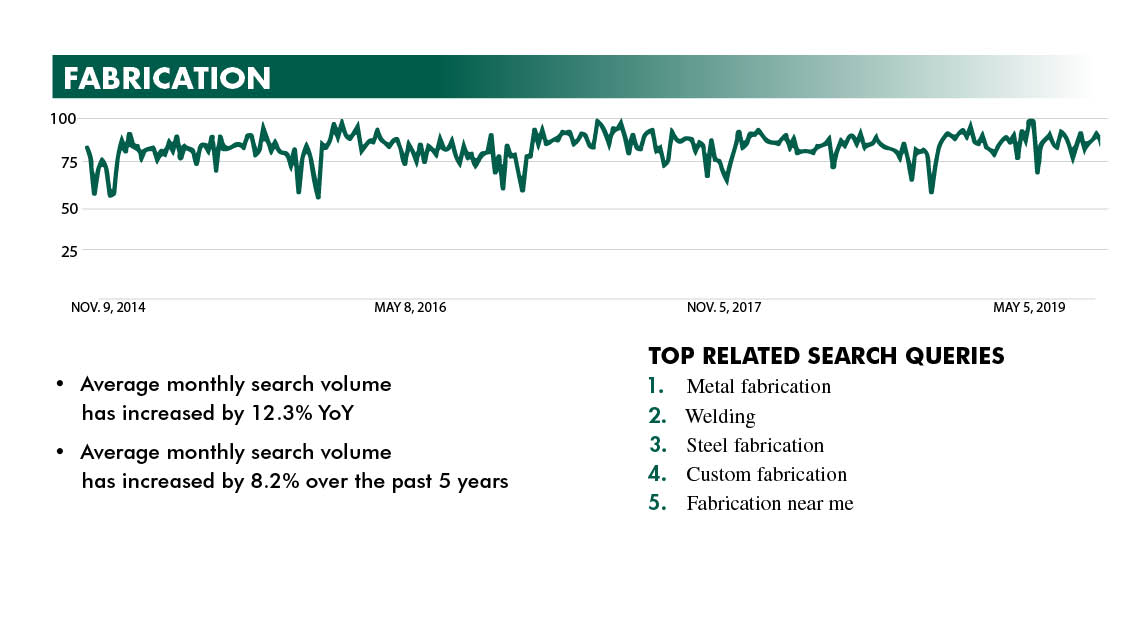
Task: Select the 25 y-axis label
Action: [69, 252]
